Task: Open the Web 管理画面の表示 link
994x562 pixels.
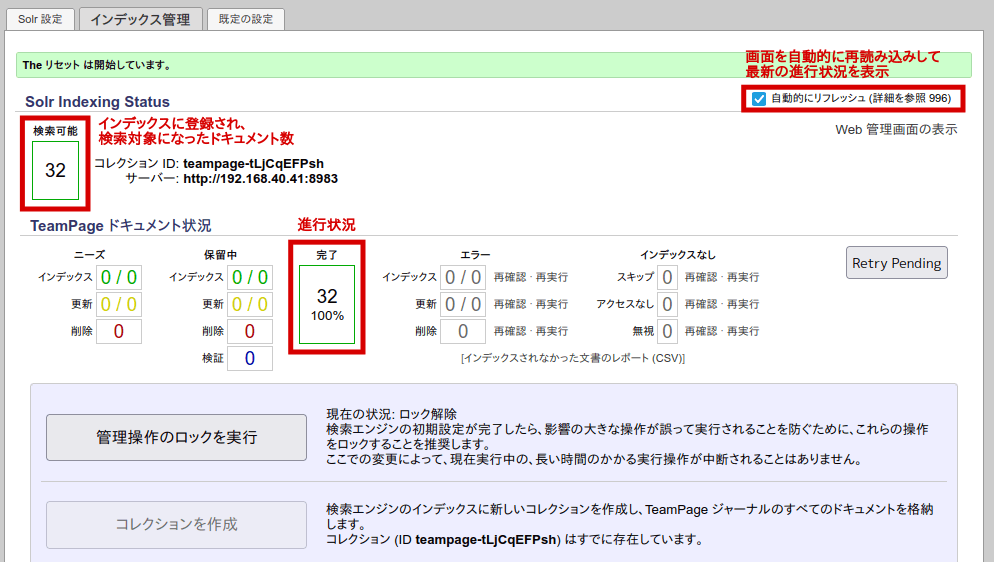Action: tap(896, 129)
